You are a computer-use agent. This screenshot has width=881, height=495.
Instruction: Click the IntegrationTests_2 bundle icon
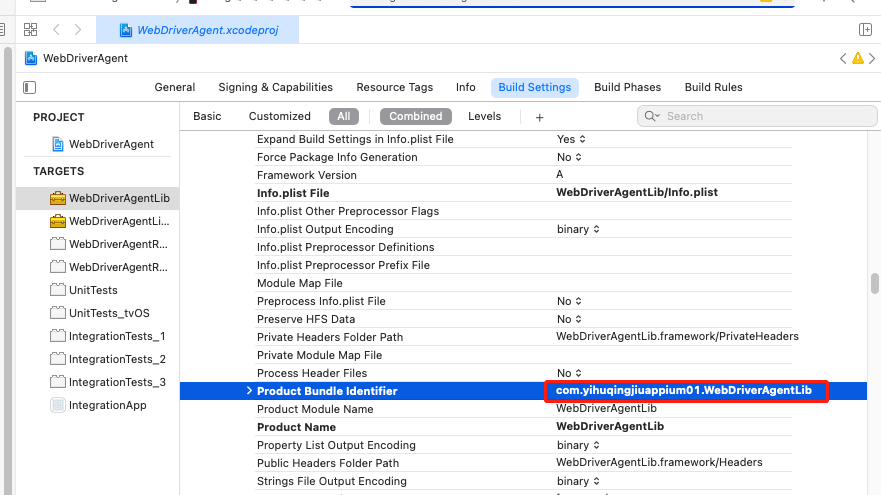pyautogui.click(x=57, y=359)
